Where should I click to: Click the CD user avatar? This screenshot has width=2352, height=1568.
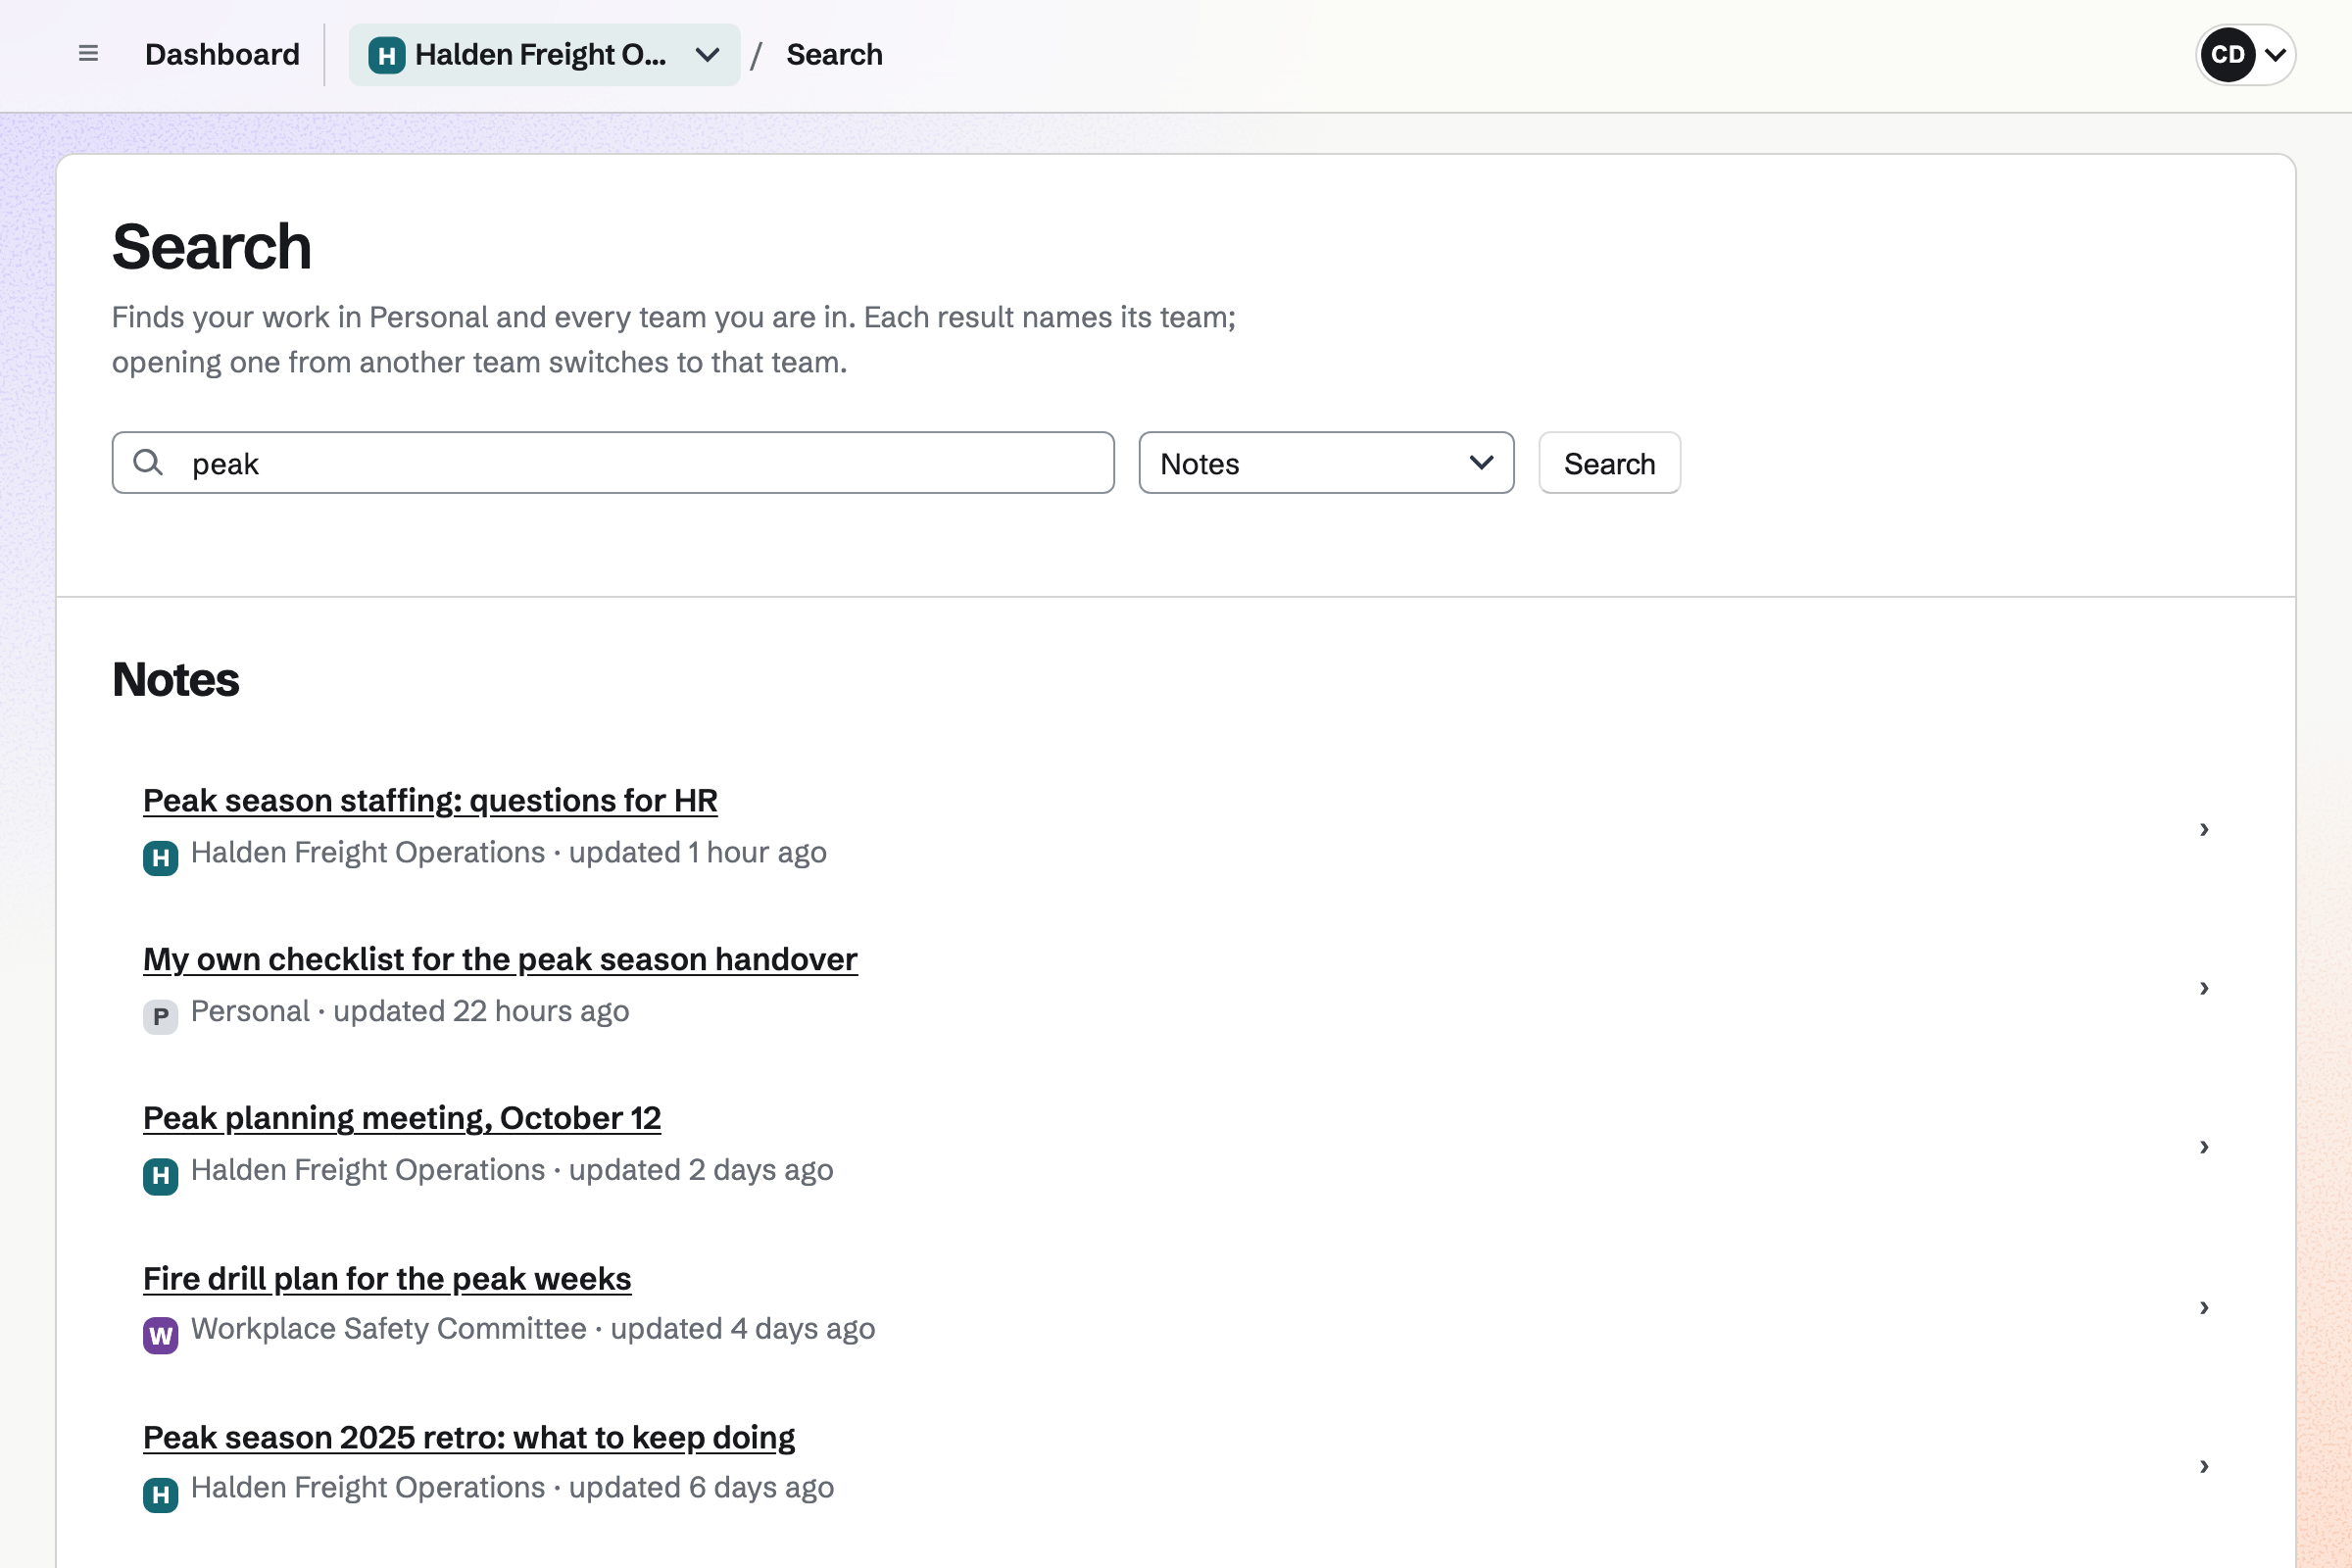[2227, 54]
